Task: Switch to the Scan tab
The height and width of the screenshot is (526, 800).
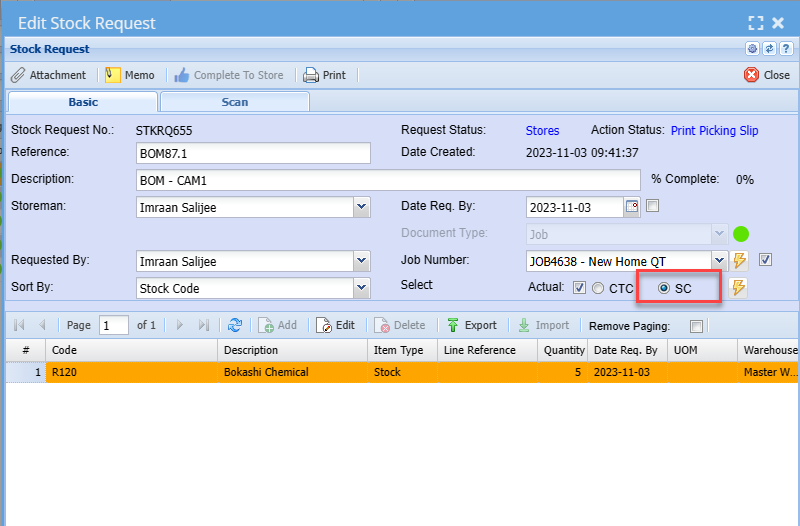Action: [235, 102]
